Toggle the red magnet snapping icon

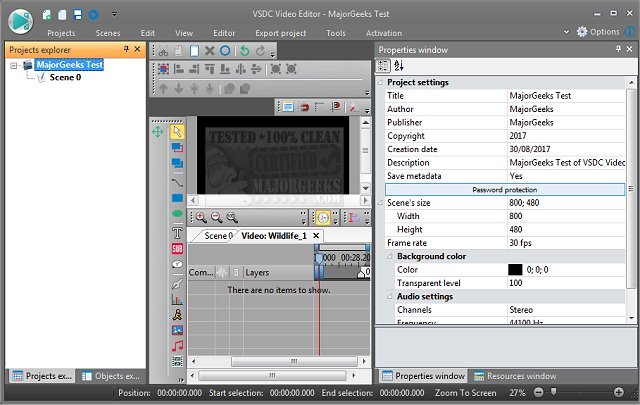pos(304,107)
